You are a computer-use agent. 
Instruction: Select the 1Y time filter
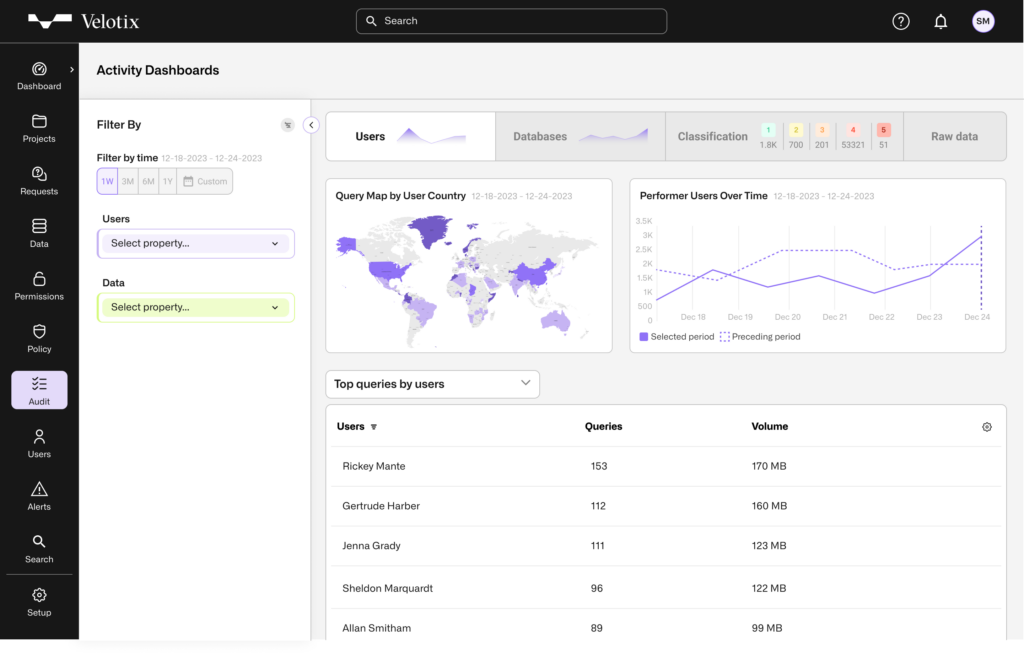coord(168,182)
